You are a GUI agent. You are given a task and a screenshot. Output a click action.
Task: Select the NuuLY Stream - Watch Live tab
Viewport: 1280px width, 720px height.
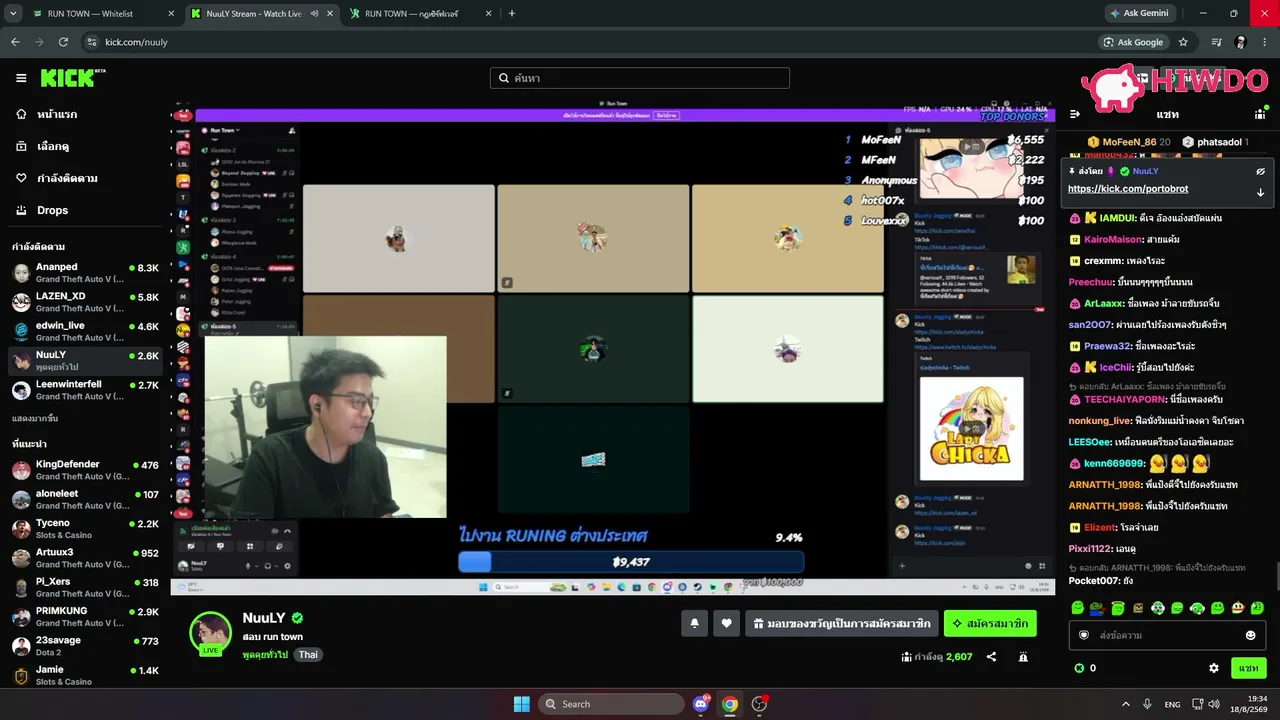tap(262, 14)
